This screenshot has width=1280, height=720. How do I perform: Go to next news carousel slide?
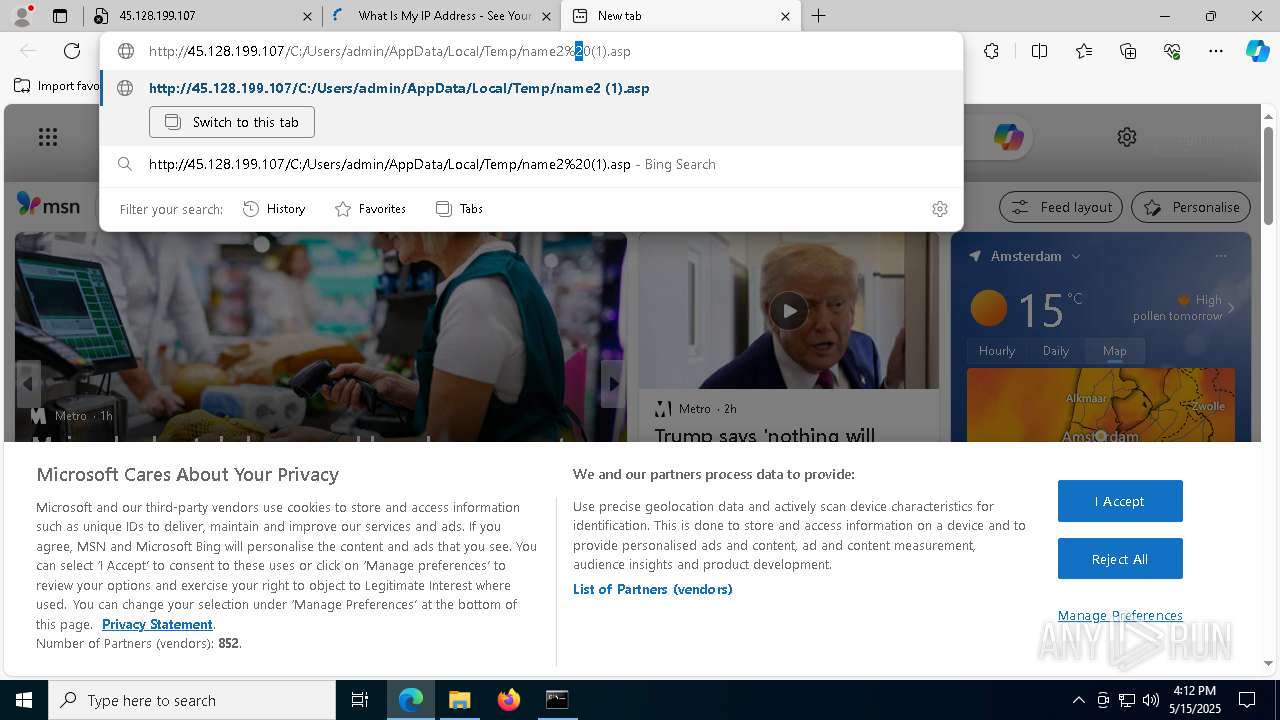613,383
